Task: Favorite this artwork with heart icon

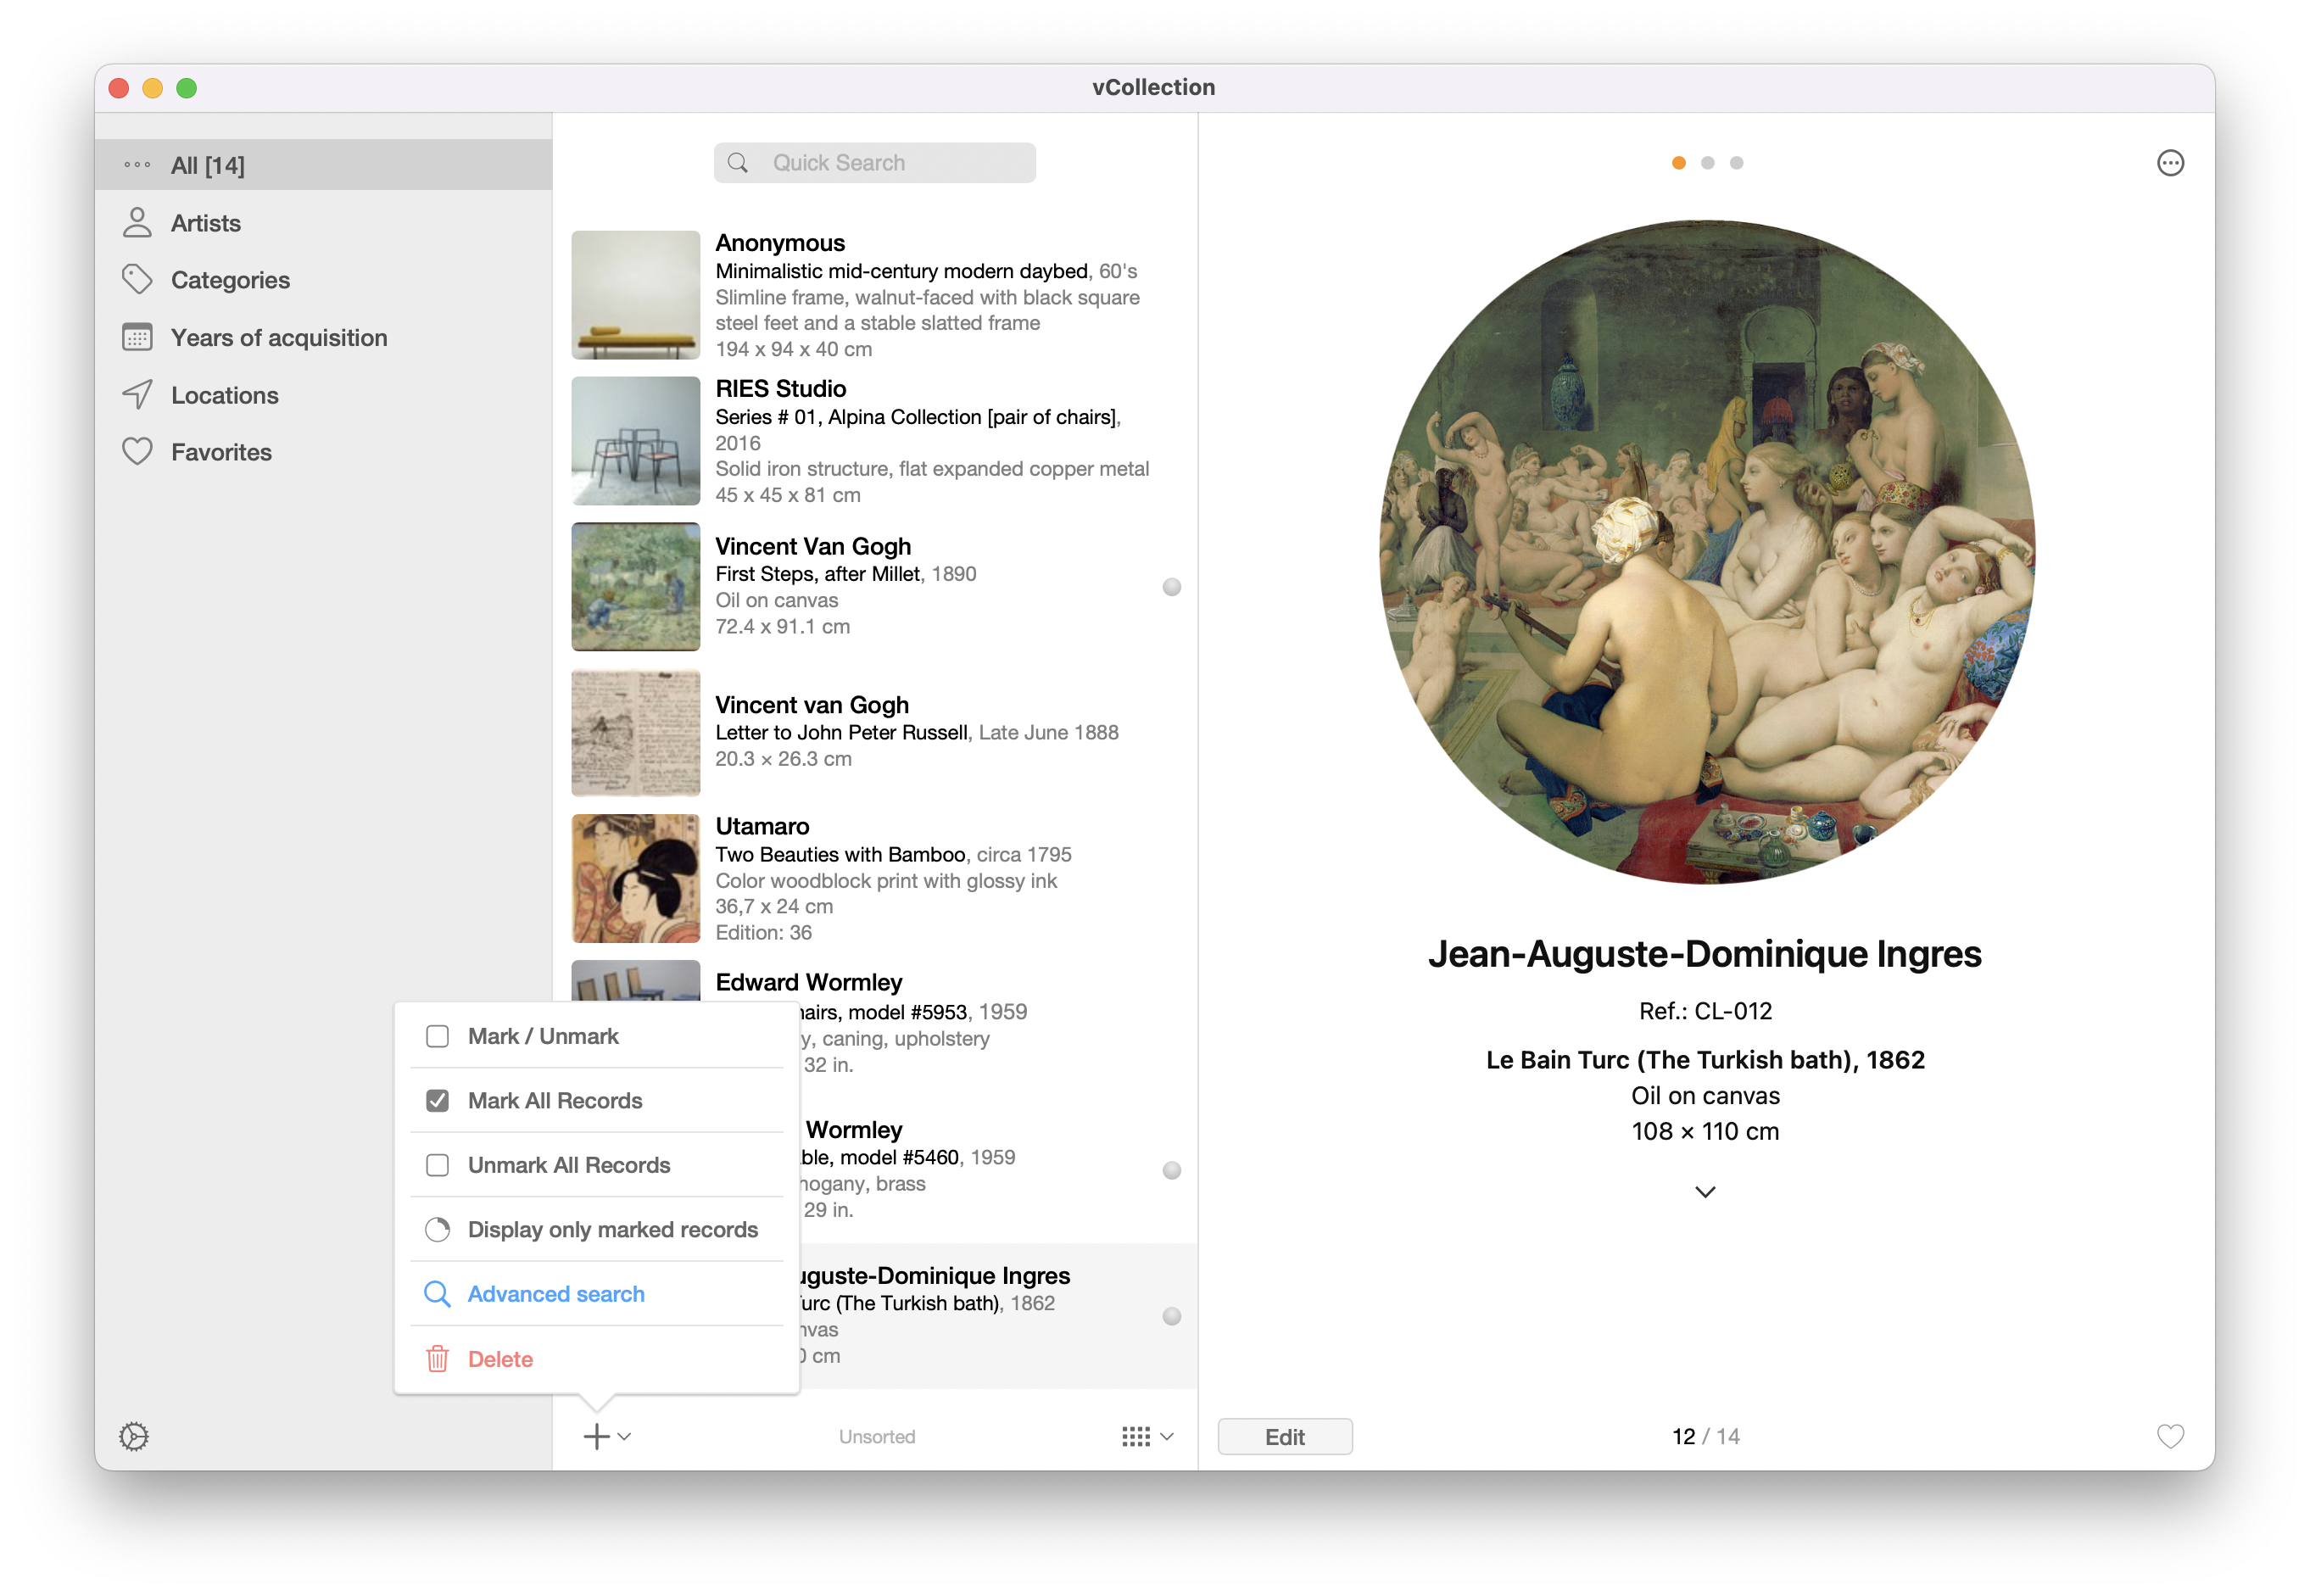Action: (x=2170, y=1436)
